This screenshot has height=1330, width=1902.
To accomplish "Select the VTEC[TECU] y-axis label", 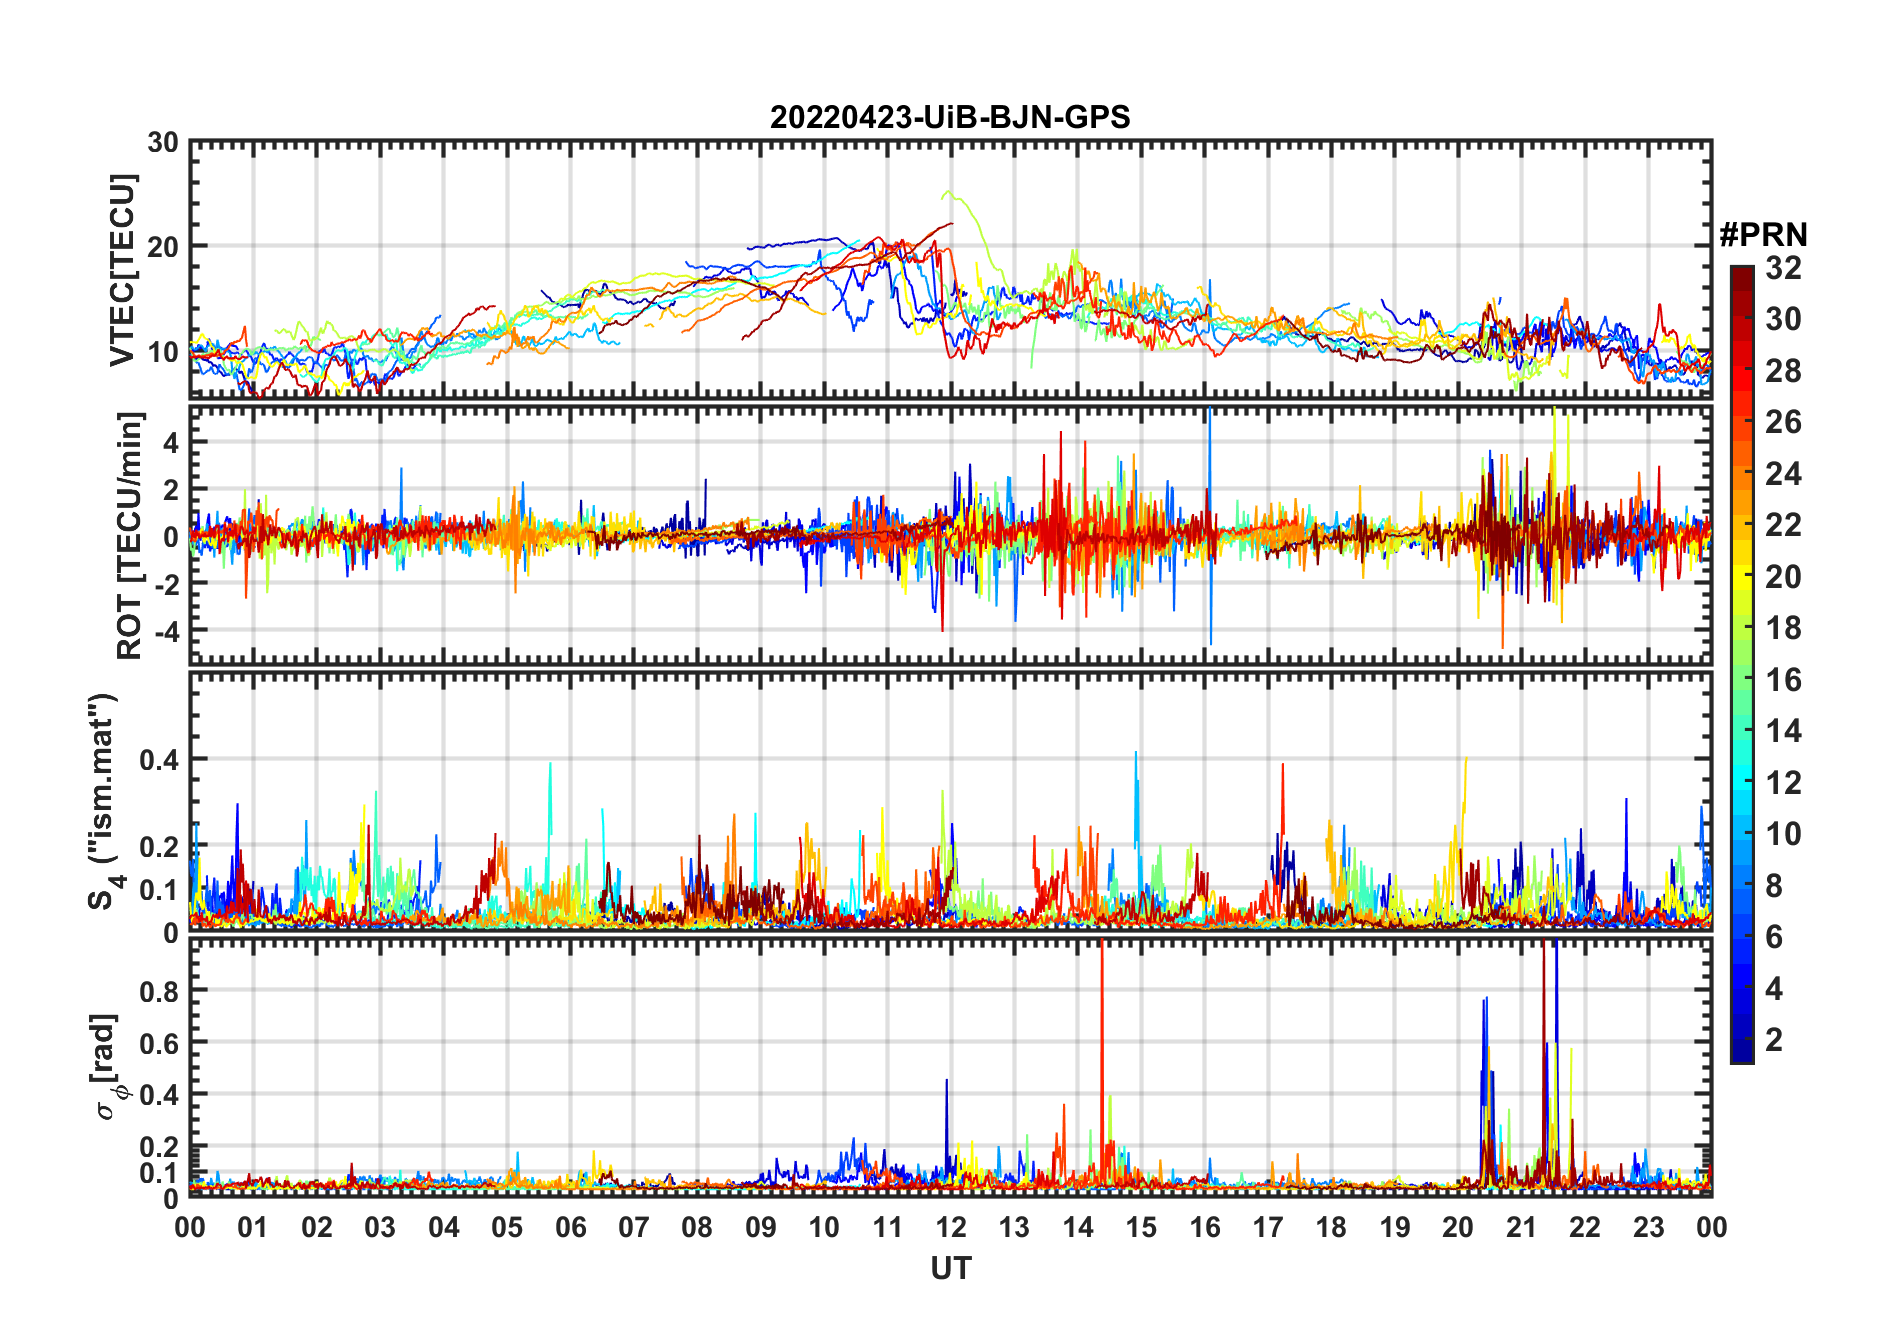I will [122, 270].
